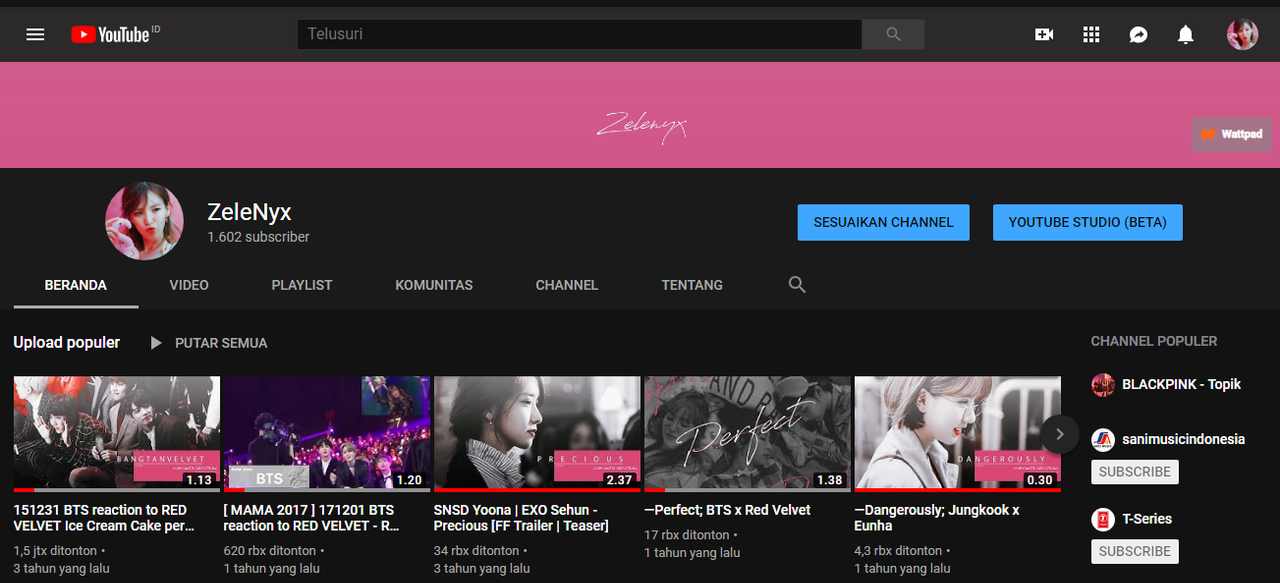Viewport: 1280px width, 583px height.
Task: Open the MAMA 2017 BTS reaction thumbnail
Action: click(327, 434)
